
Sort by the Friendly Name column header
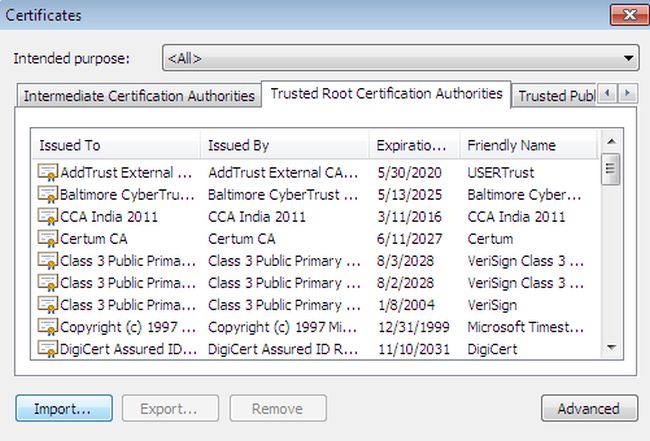click(529, 145)
